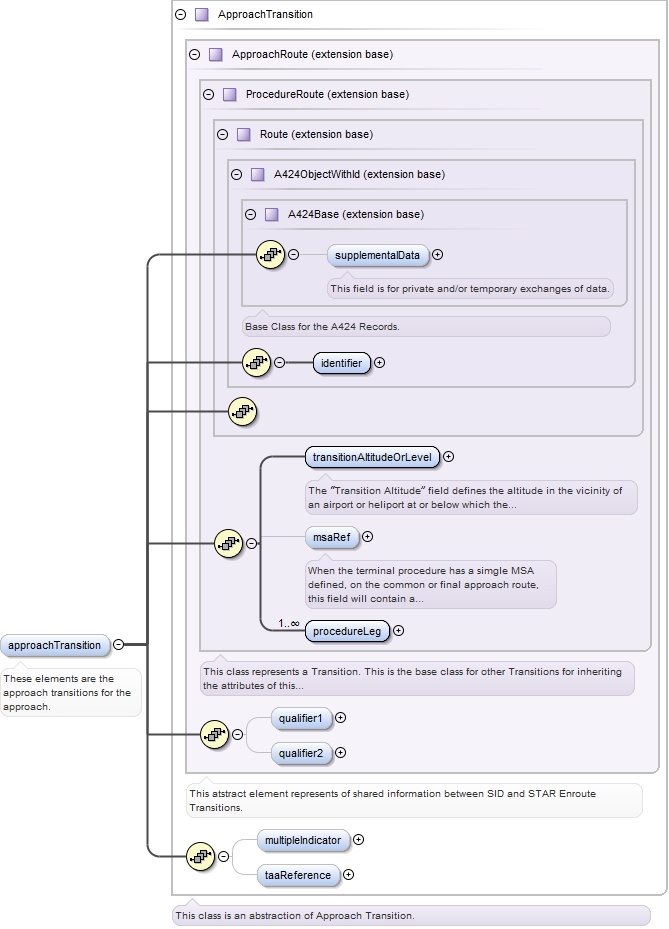Expand the procedureLeg element
Viewport: 669px width, 929px height.
tap(399, 631)
